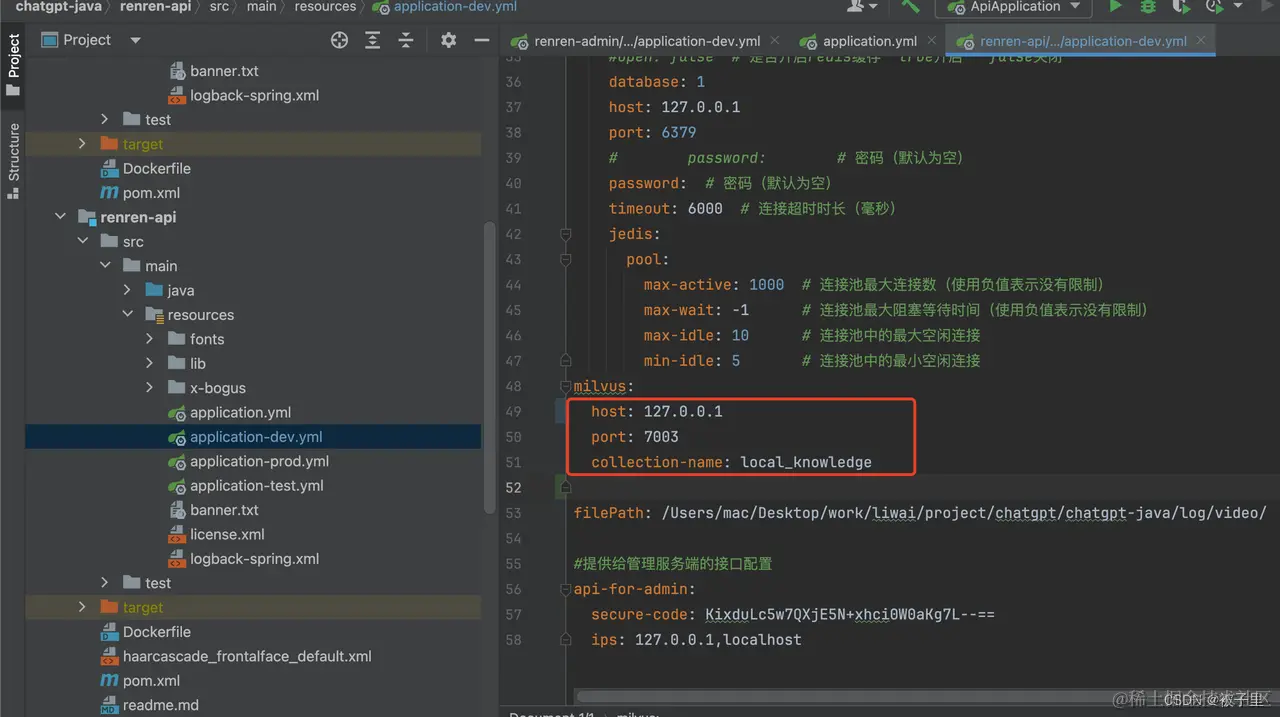Click the main breadcrumb in navigation bar
The image size is (1280, 717).
click(x=261, y=6)
